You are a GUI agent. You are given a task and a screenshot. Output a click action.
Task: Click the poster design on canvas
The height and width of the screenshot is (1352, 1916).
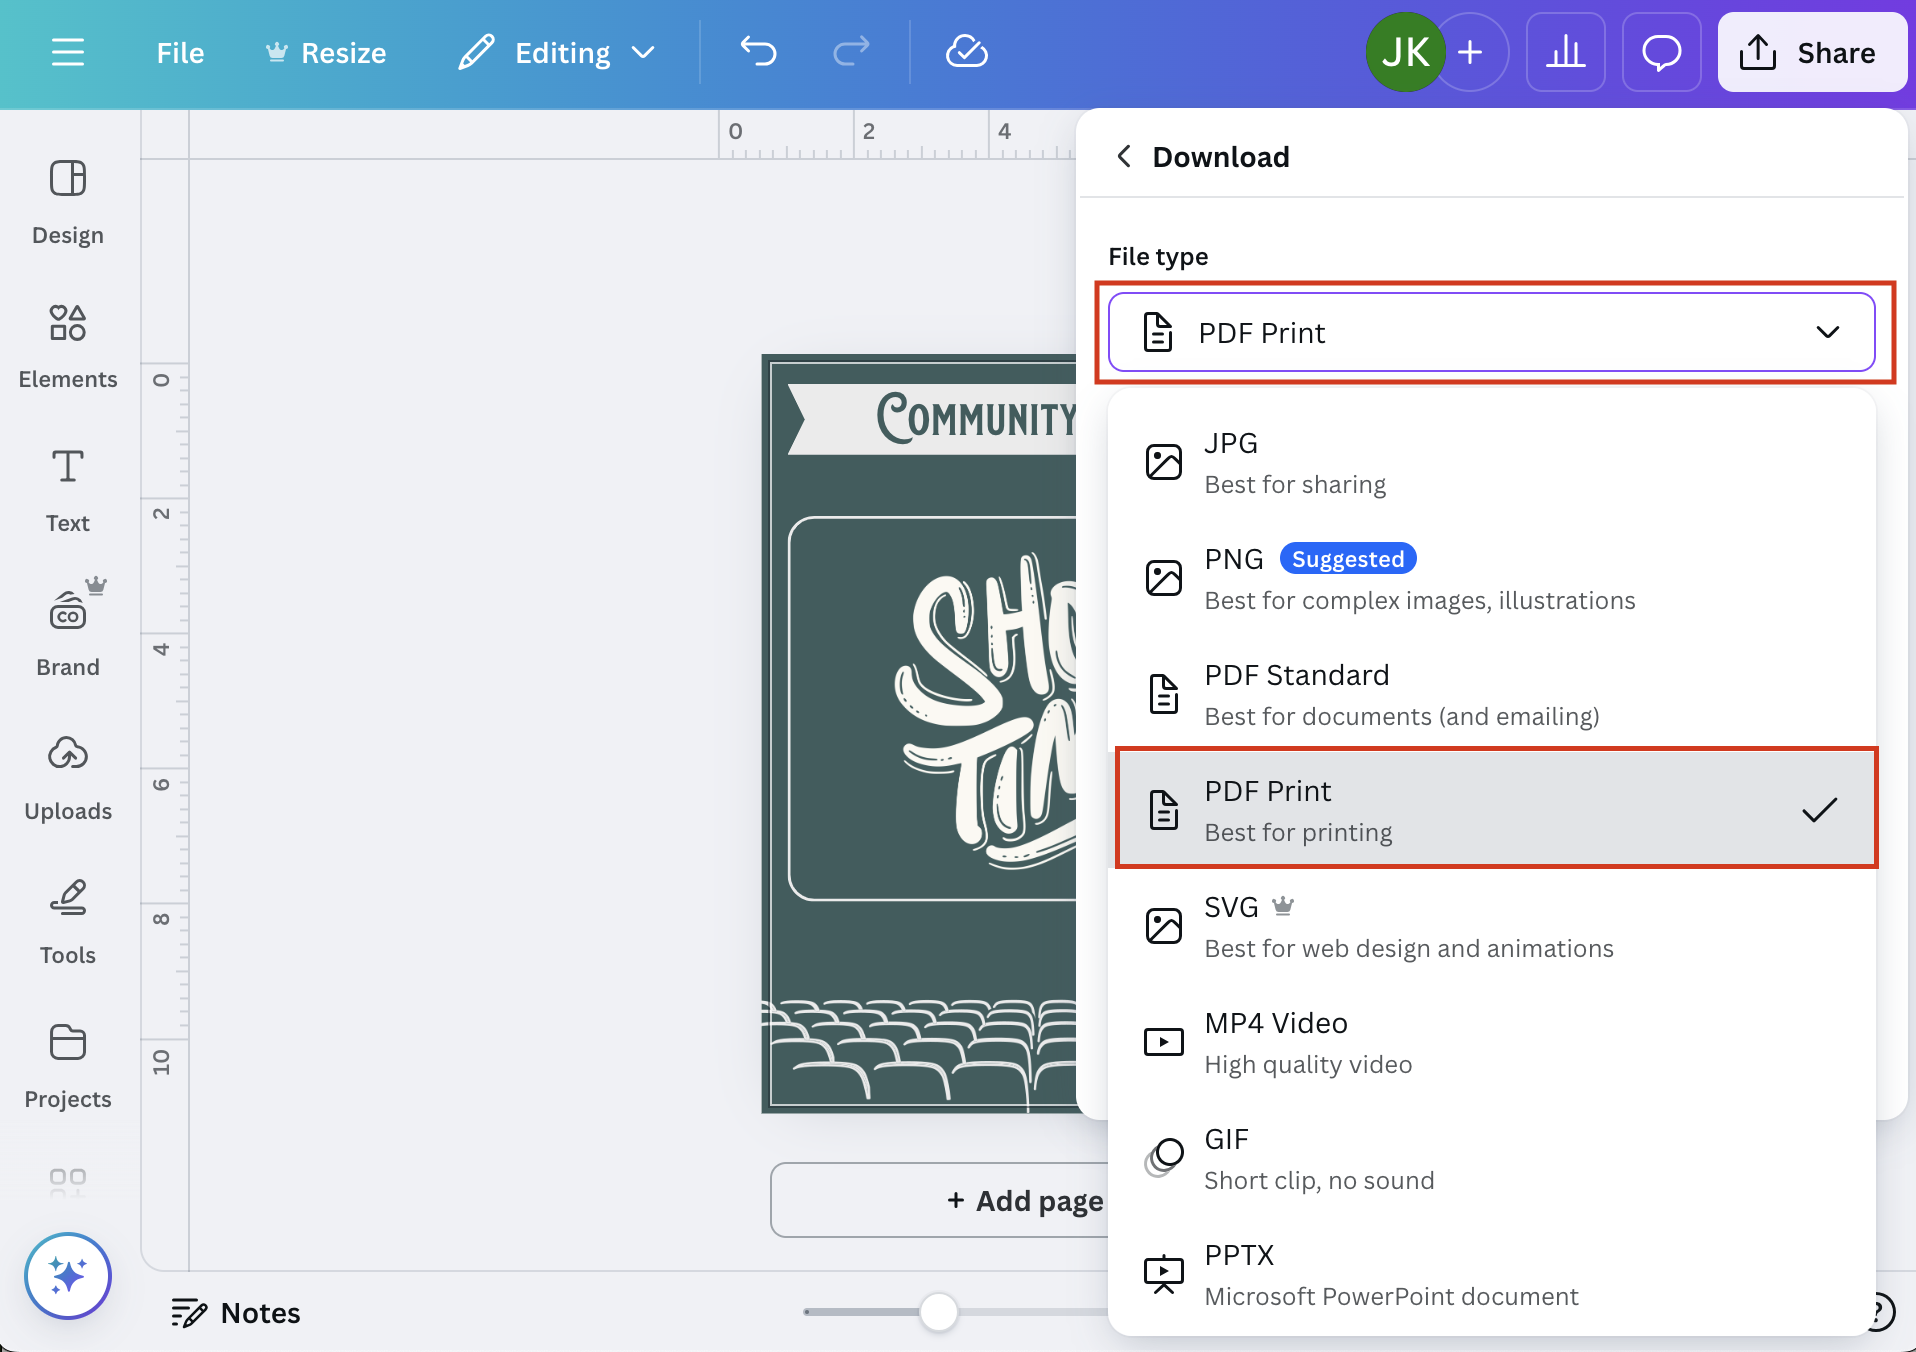click(x=920, y=733)
